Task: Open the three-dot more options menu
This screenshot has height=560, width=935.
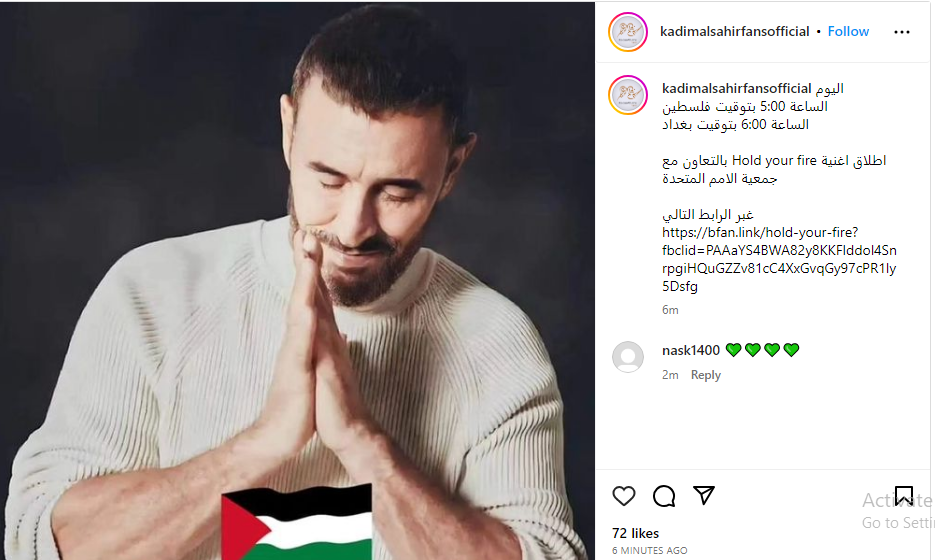Action: (x=902, y=32)
